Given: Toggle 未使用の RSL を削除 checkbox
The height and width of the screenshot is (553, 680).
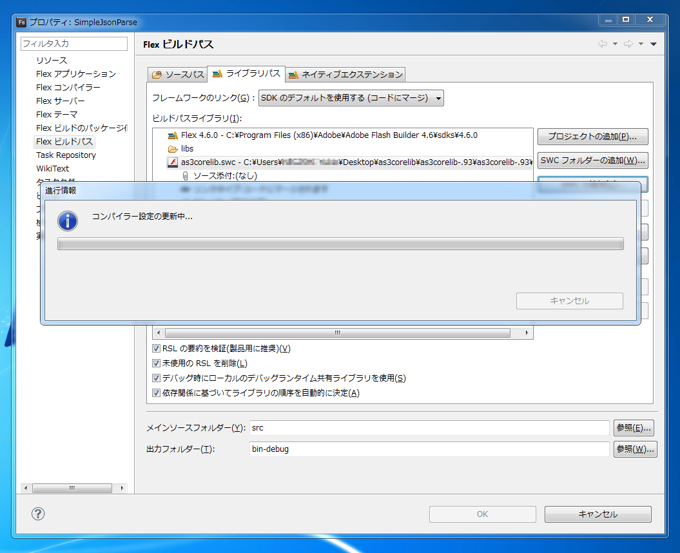Looking at the screenshot, I should 156,363.
